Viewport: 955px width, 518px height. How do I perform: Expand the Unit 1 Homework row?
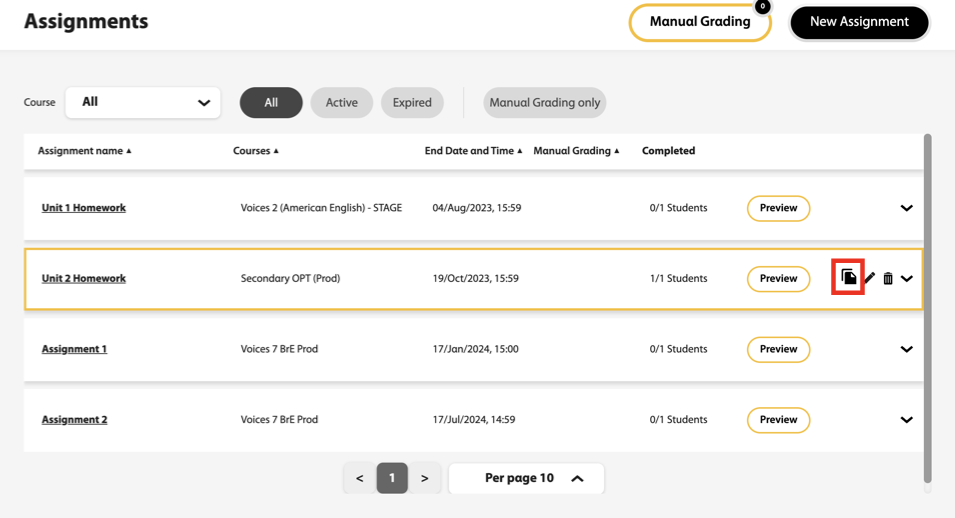906,208
